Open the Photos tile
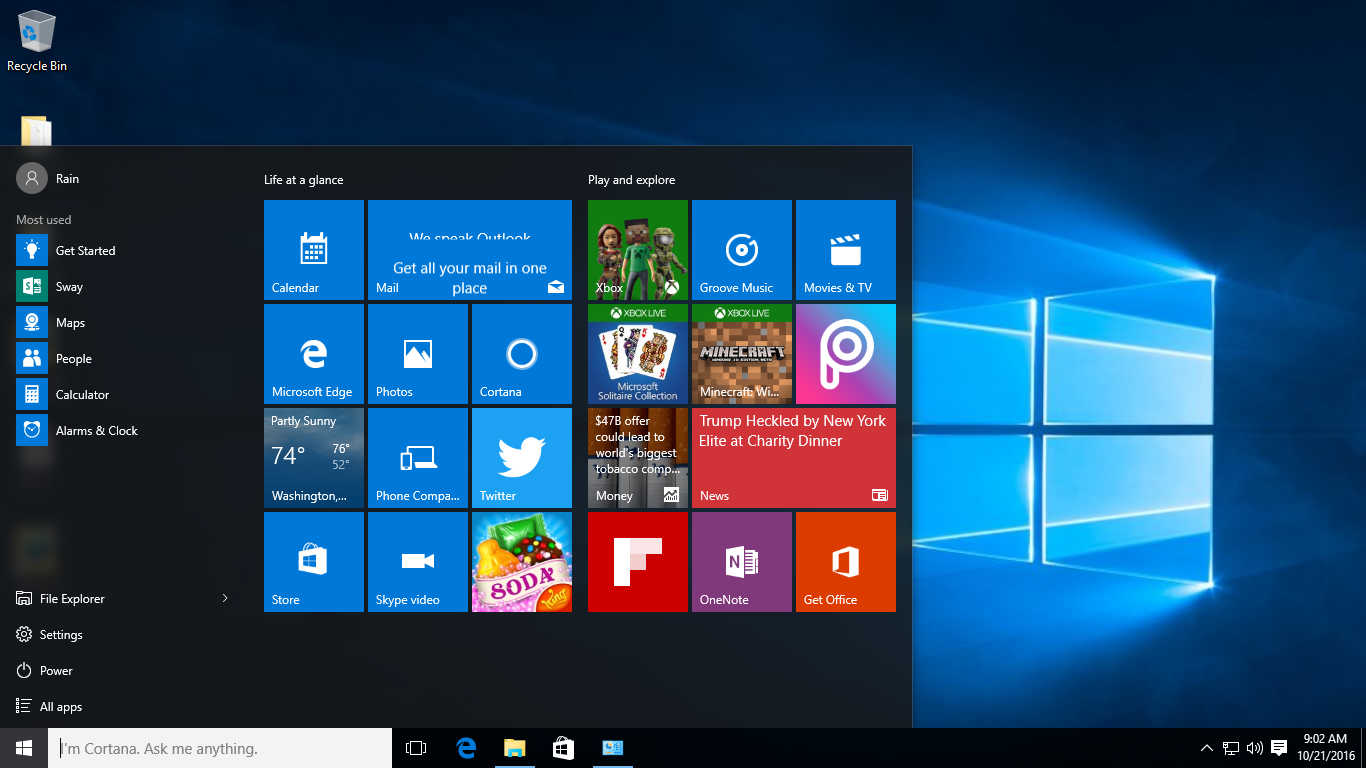Screen dimensions: 1366x768 click(418, 354)
